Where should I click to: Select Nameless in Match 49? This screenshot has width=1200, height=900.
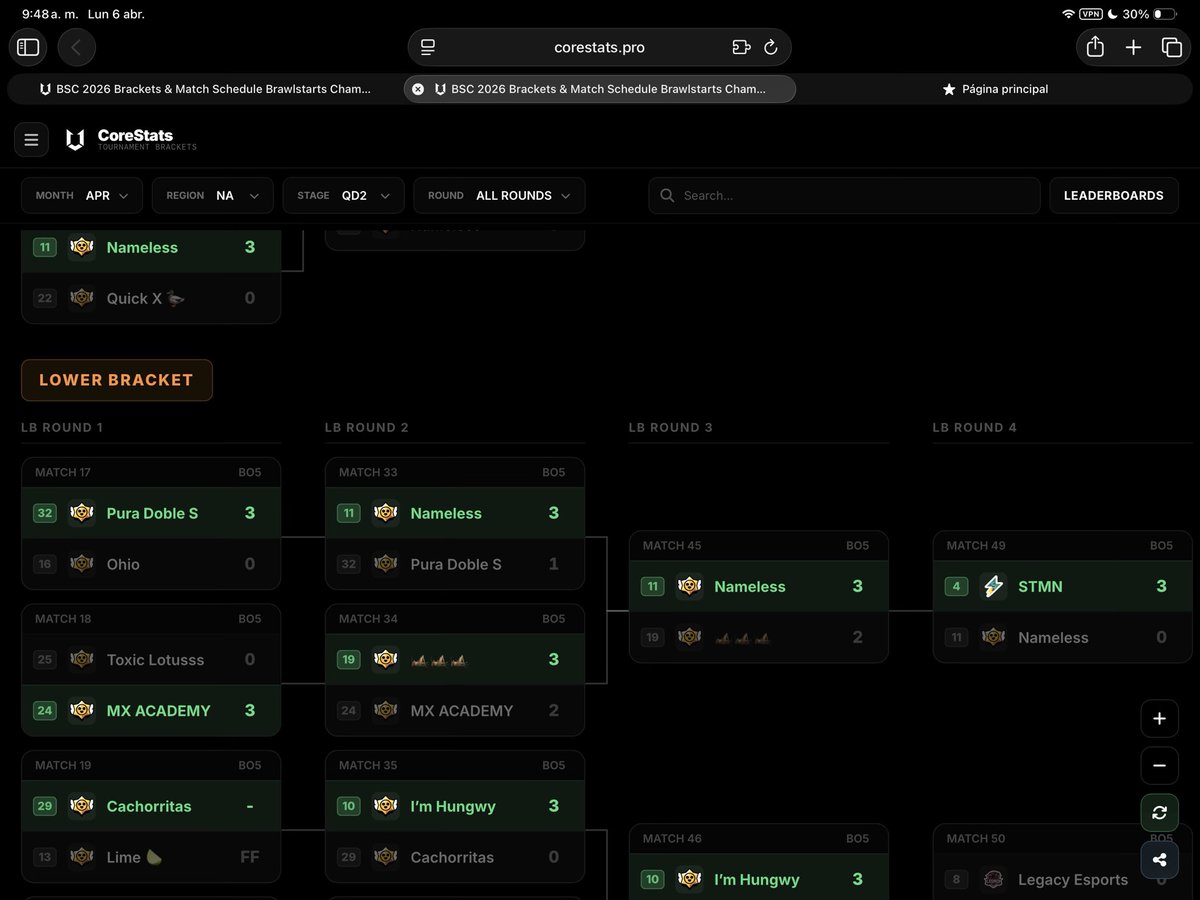pos(1062,637)
